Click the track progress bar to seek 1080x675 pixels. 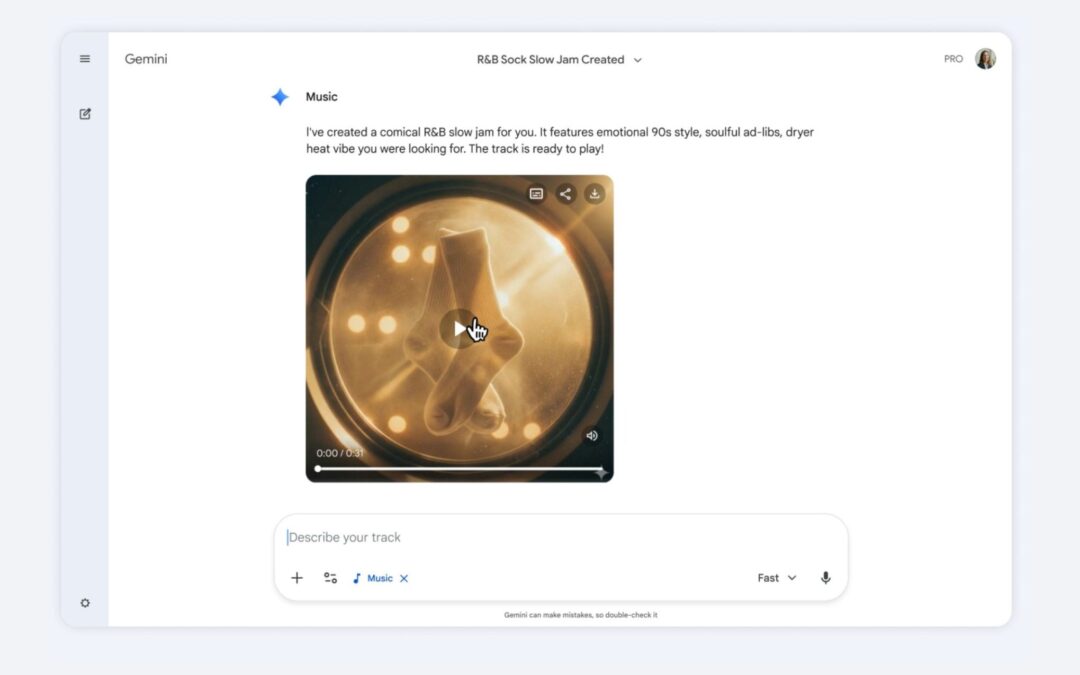[460, 467]
